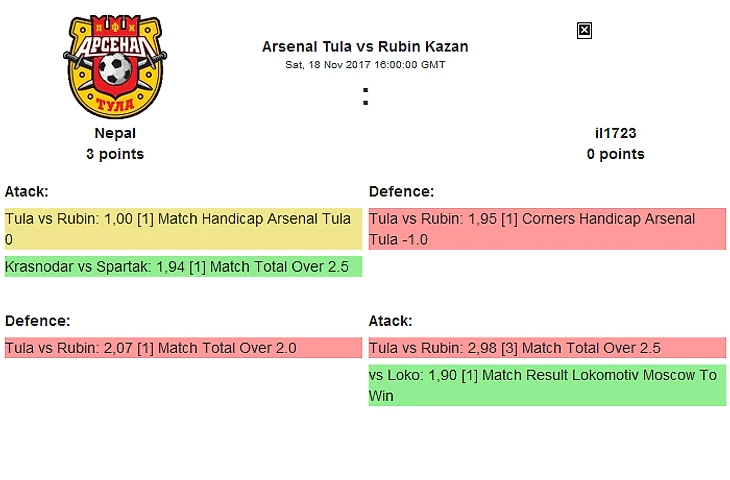
Task: Click the Arsenal Tula club logo
Action: (x=115, y=67)
